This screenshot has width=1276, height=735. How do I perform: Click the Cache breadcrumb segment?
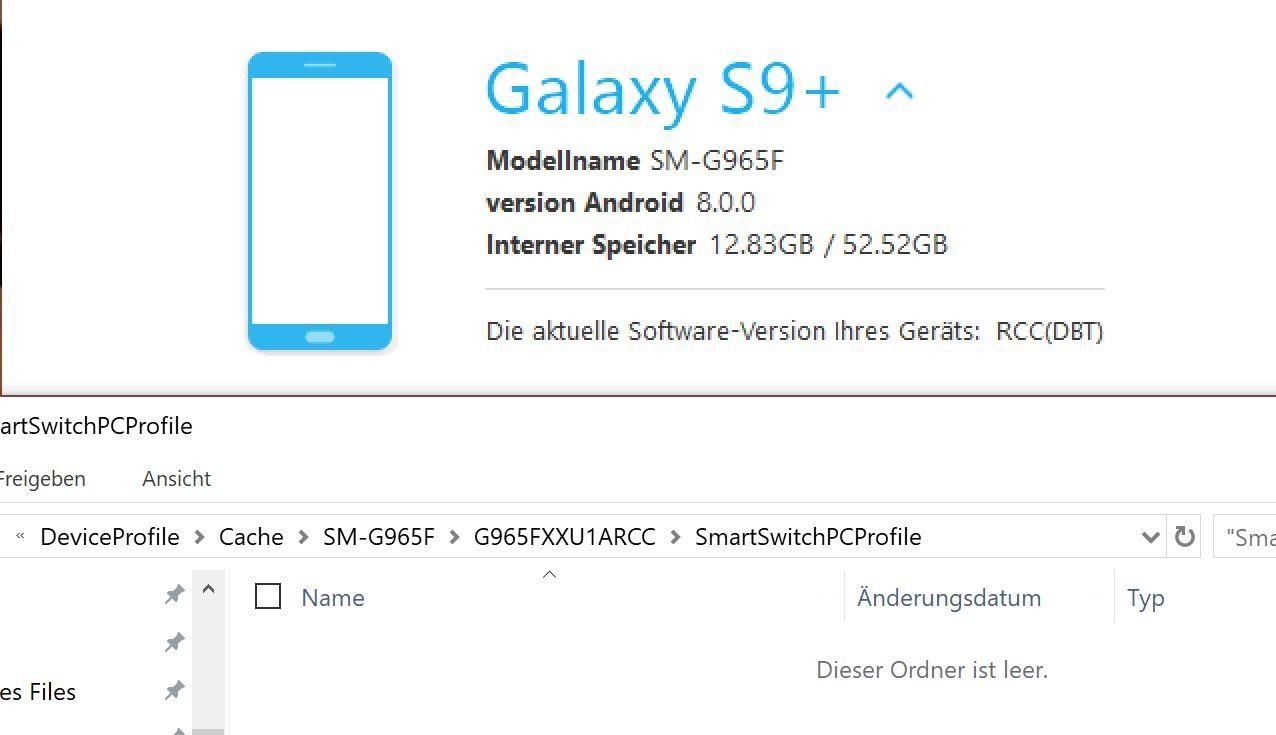pos(251,537)
